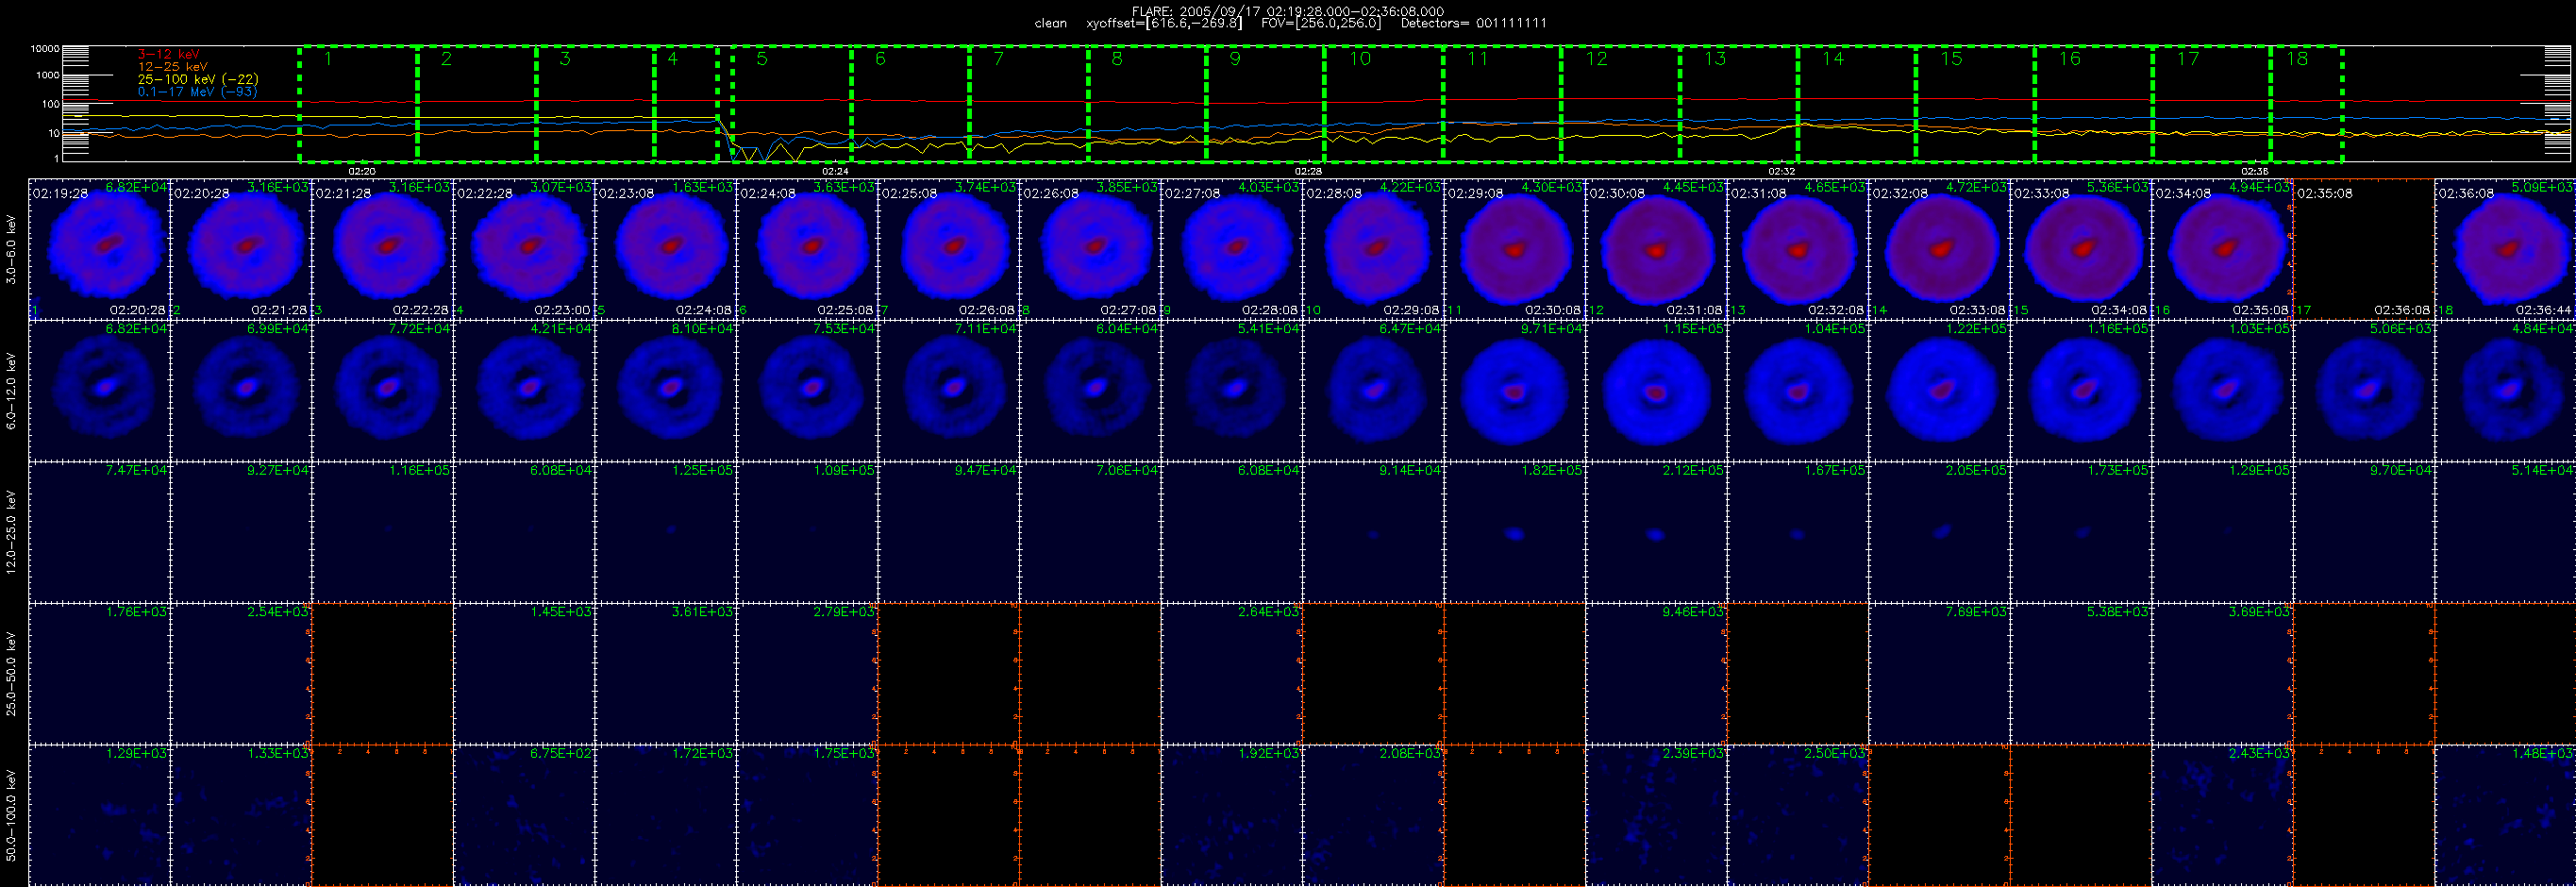Open the 6.0-12.0 keV image with peak 8.10E+04
This screenshot has height=887, width=2576.
666,391
